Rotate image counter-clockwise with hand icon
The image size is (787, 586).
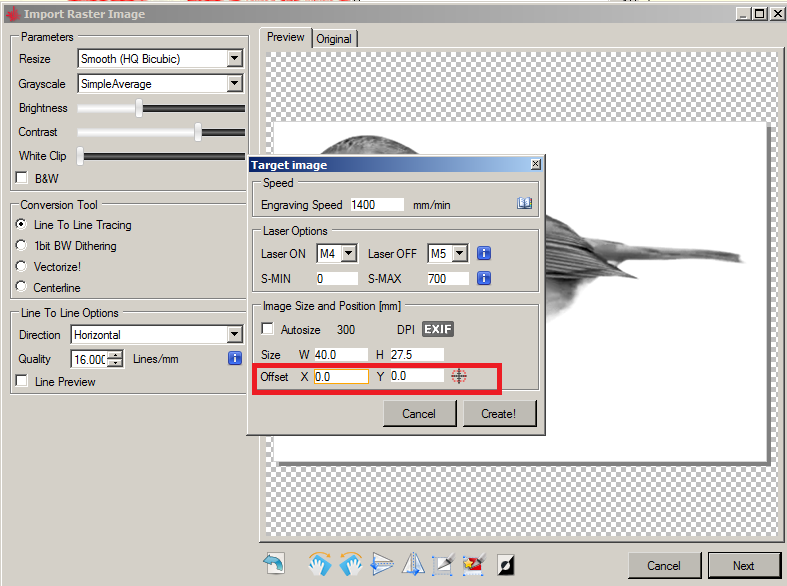click(x=351, y=564)
